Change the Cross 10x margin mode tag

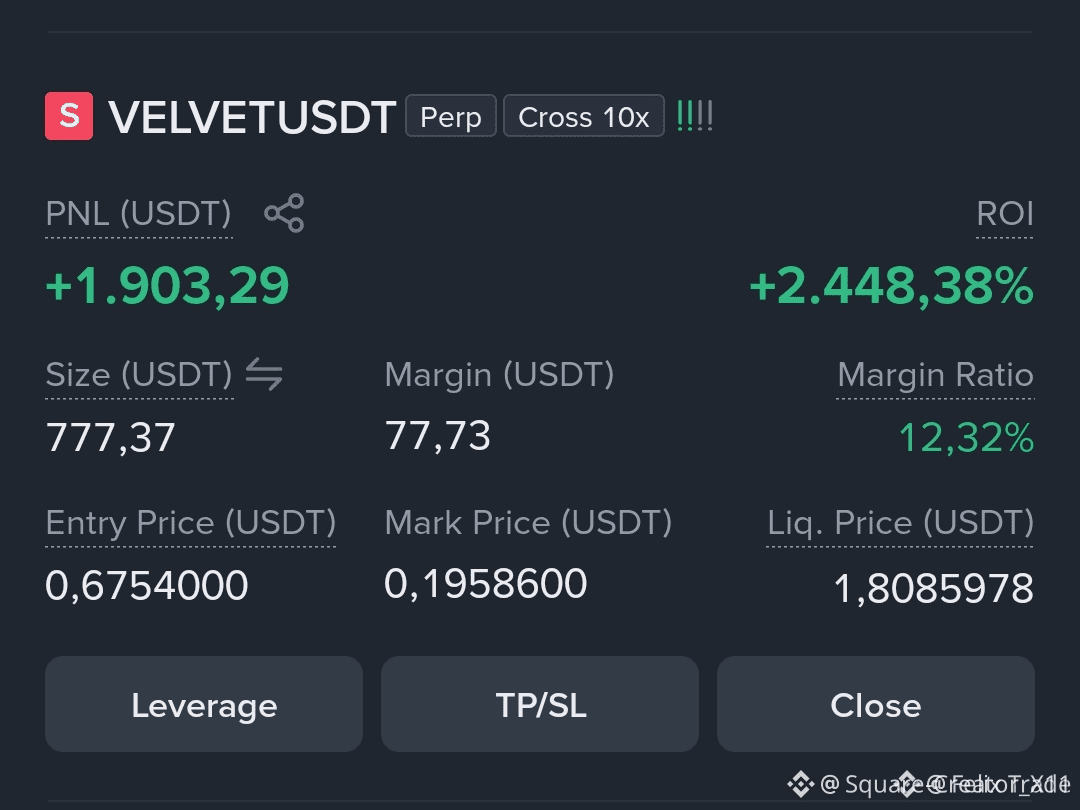[584, 116]
